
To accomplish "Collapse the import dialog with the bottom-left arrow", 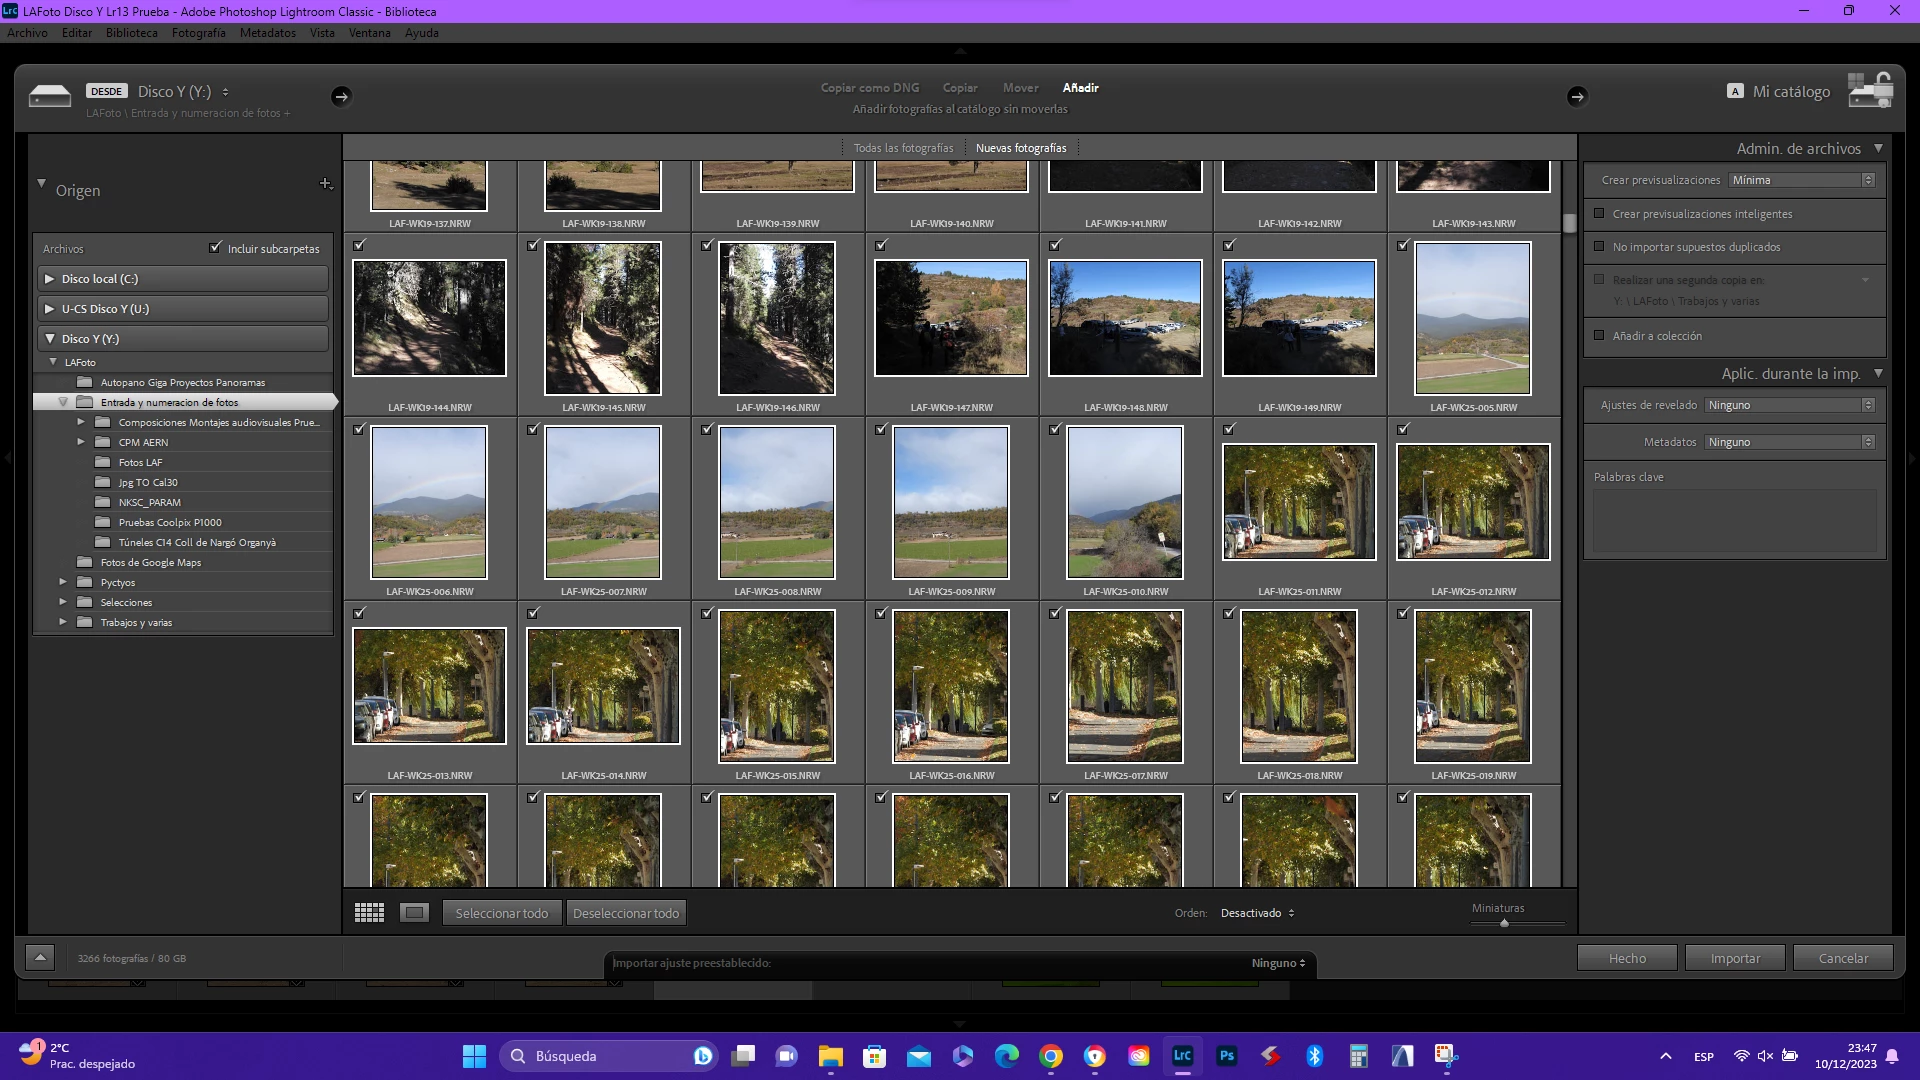I will pos(40,958).
